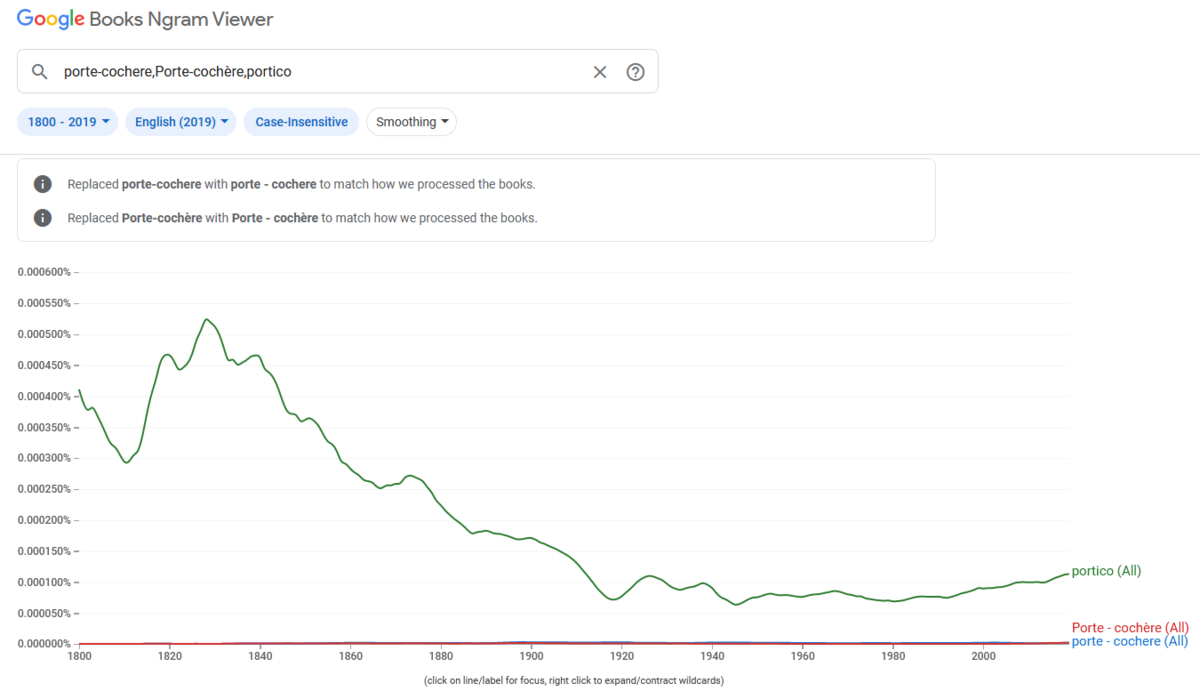Viewport: 1200px width, 691px height.
Task: Click the 2000 tick on the x-axis
Action: point(983,656)
